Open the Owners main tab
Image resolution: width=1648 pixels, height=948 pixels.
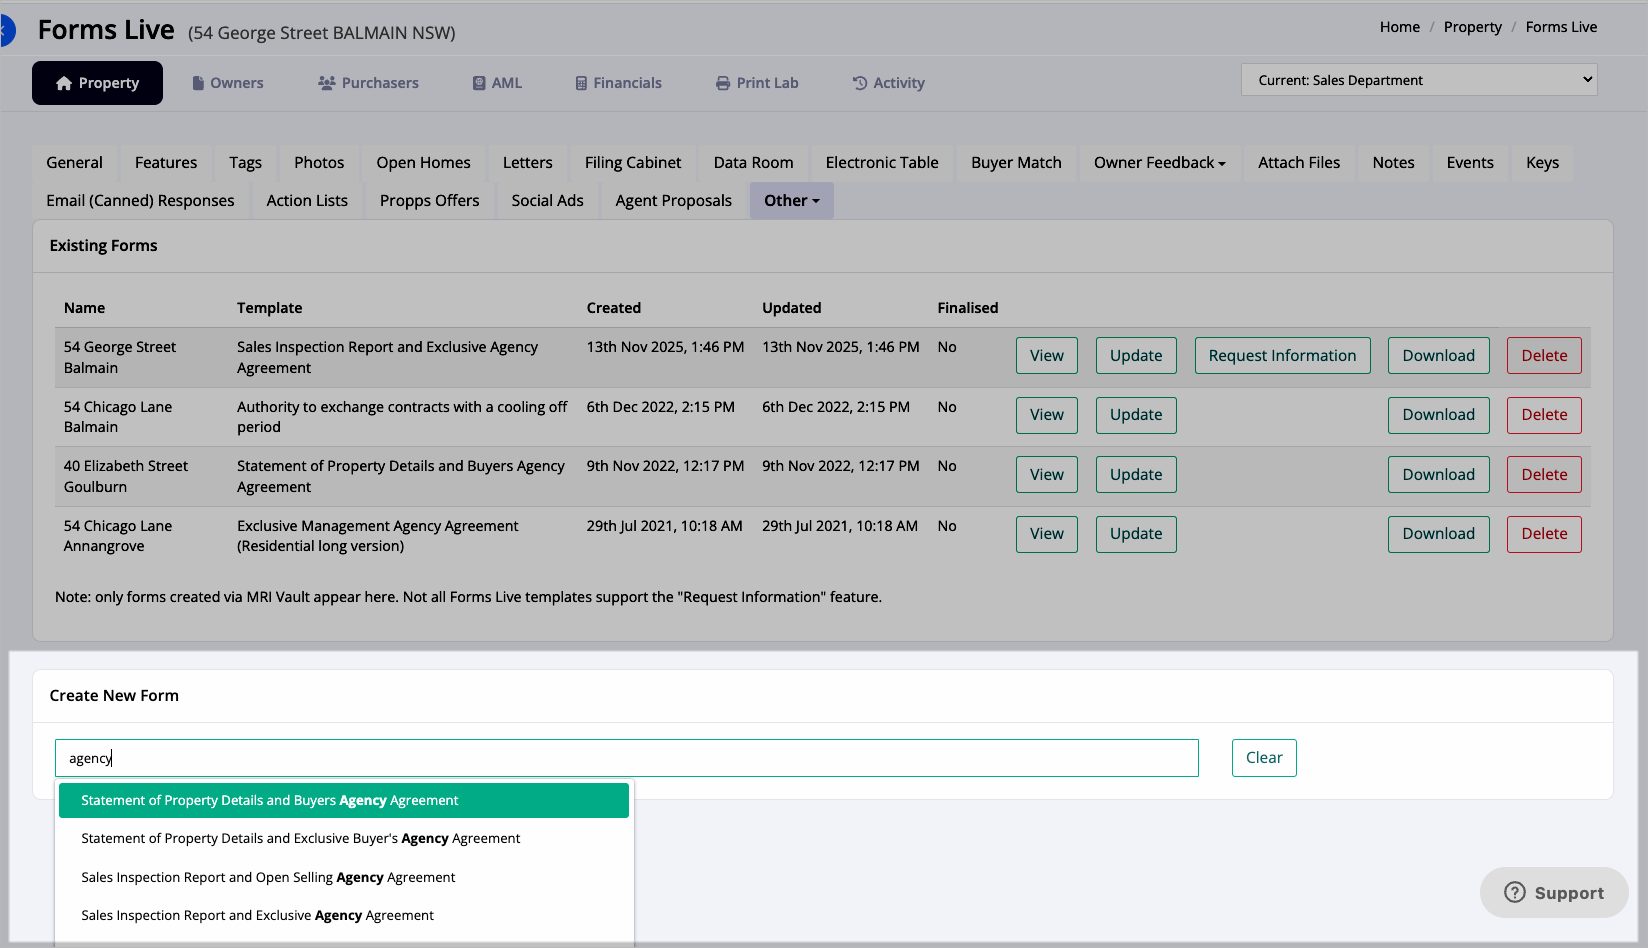pyautogui.click(x=227, y=83)
